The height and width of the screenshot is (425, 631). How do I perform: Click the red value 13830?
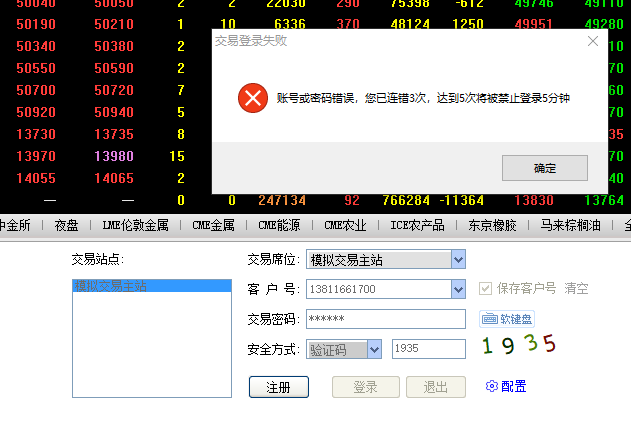click(x=534, y=200)
